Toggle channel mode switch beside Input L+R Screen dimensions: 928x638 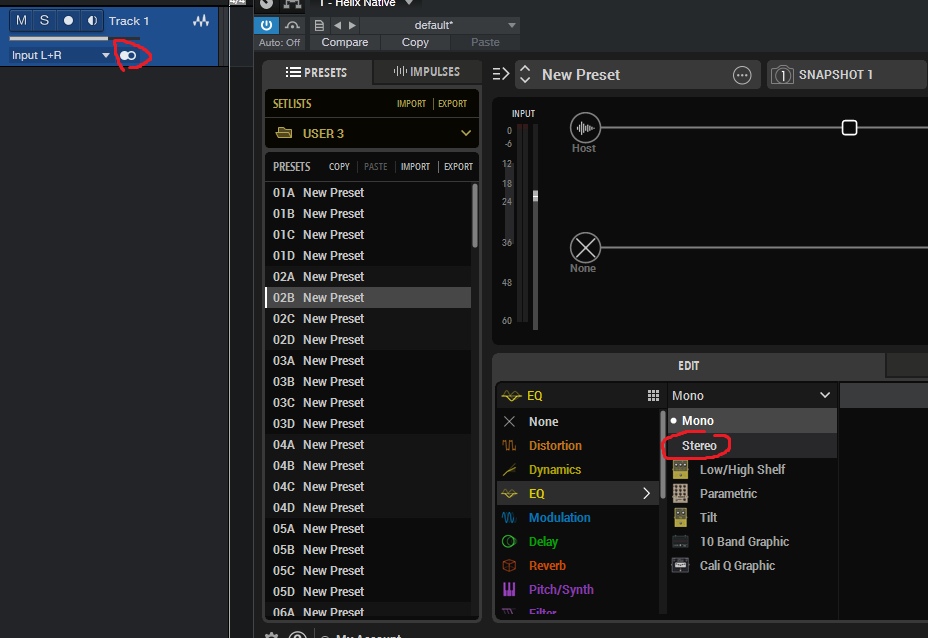128,56
